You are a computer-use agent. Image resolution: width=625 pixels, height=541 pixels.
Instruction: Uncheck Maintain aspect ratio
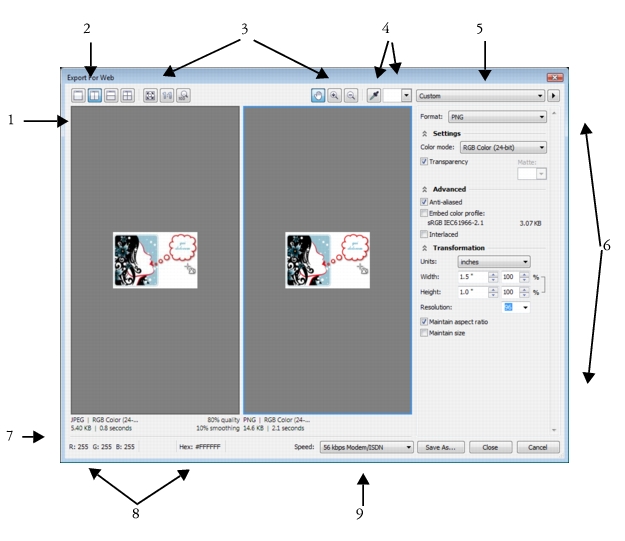(x=425, y=321)
